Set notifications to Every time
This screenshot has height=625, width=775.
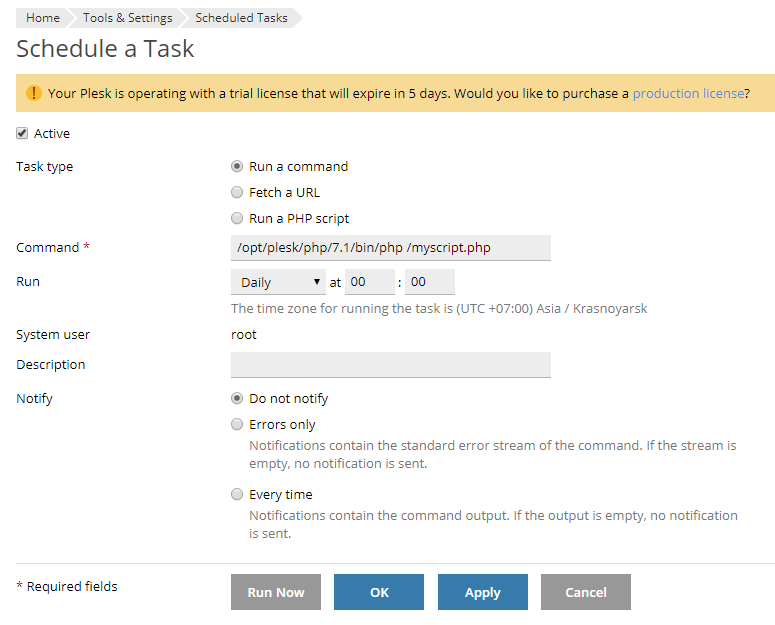[237, 494]
